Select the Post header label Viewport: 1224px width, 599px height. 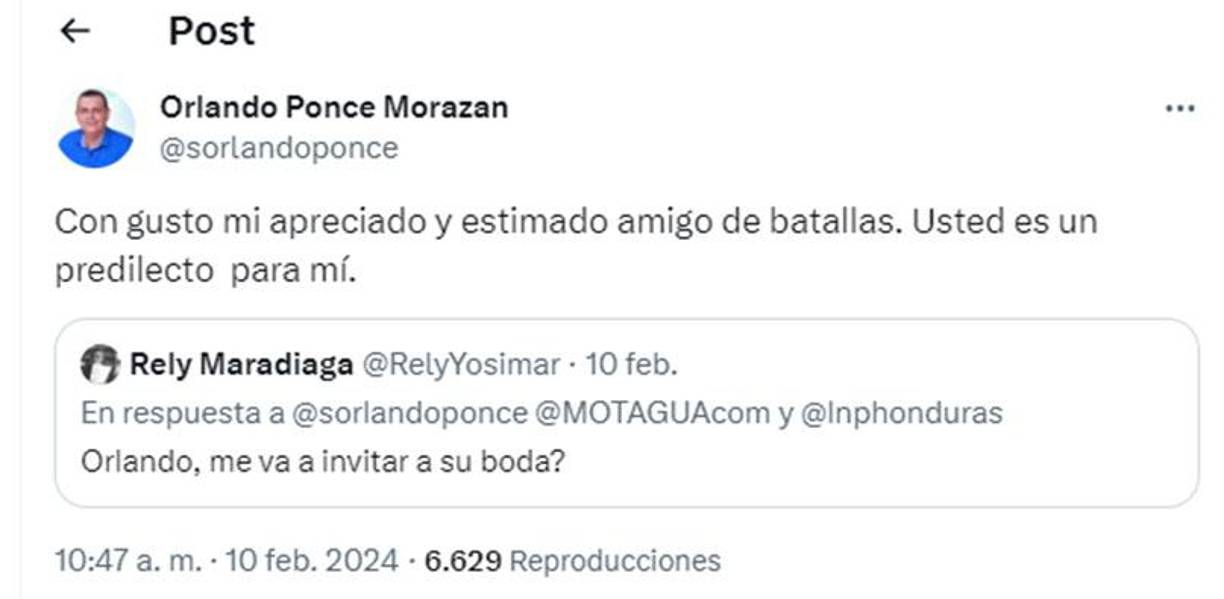(212, 31)
